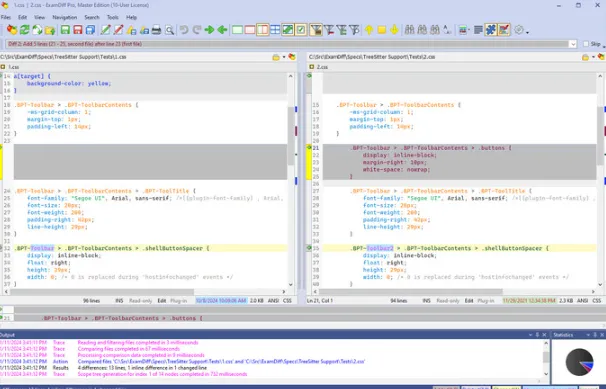Open the Diff 2 differences dropdown
The width and height of the screenshot is (606, 389).
point(573,44)
